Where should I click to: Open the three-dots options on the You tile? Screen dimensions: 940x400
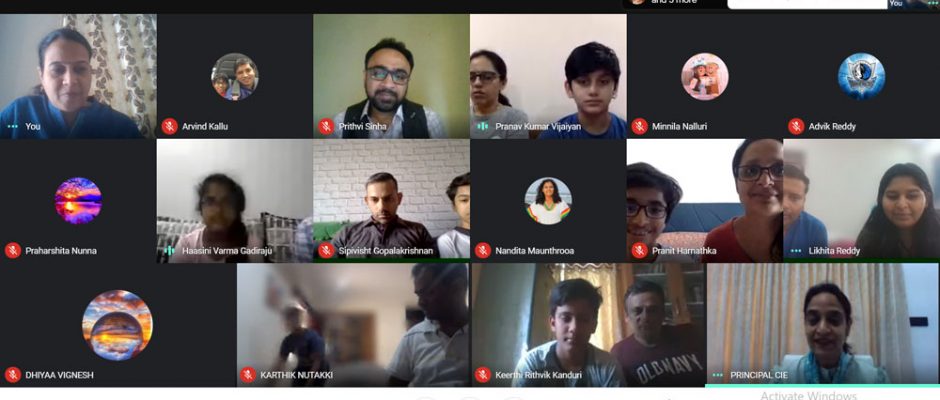(x=13, y=127)
